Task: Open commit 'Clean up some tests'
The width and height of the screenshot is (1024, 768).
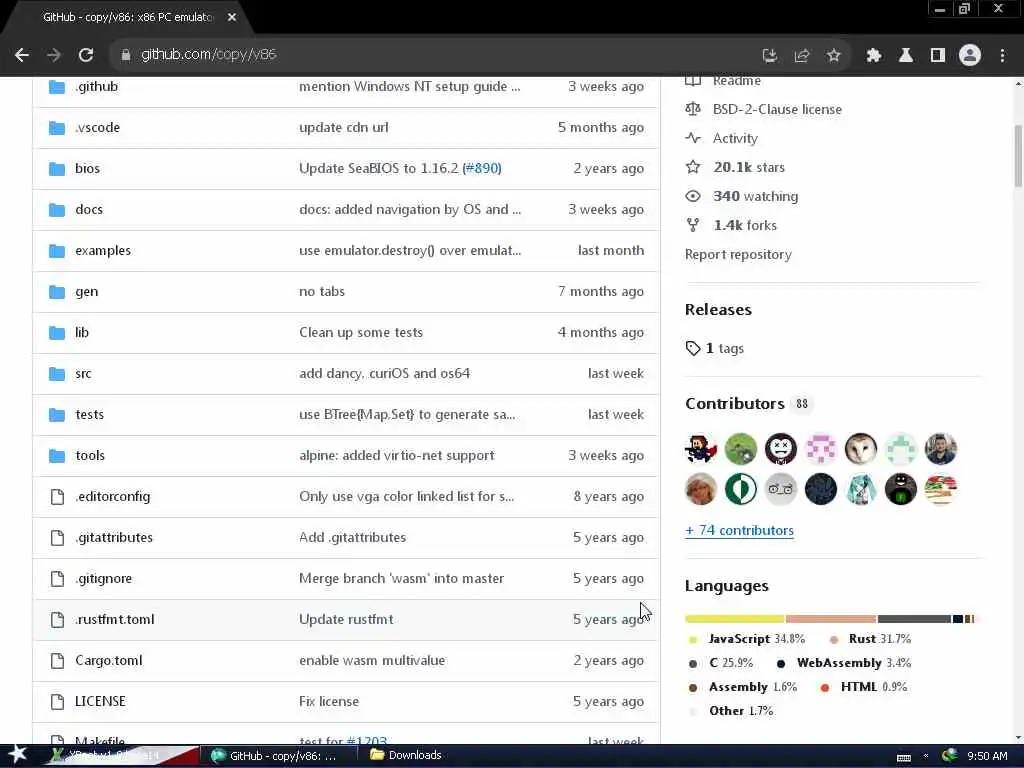Action: [360, 332]
